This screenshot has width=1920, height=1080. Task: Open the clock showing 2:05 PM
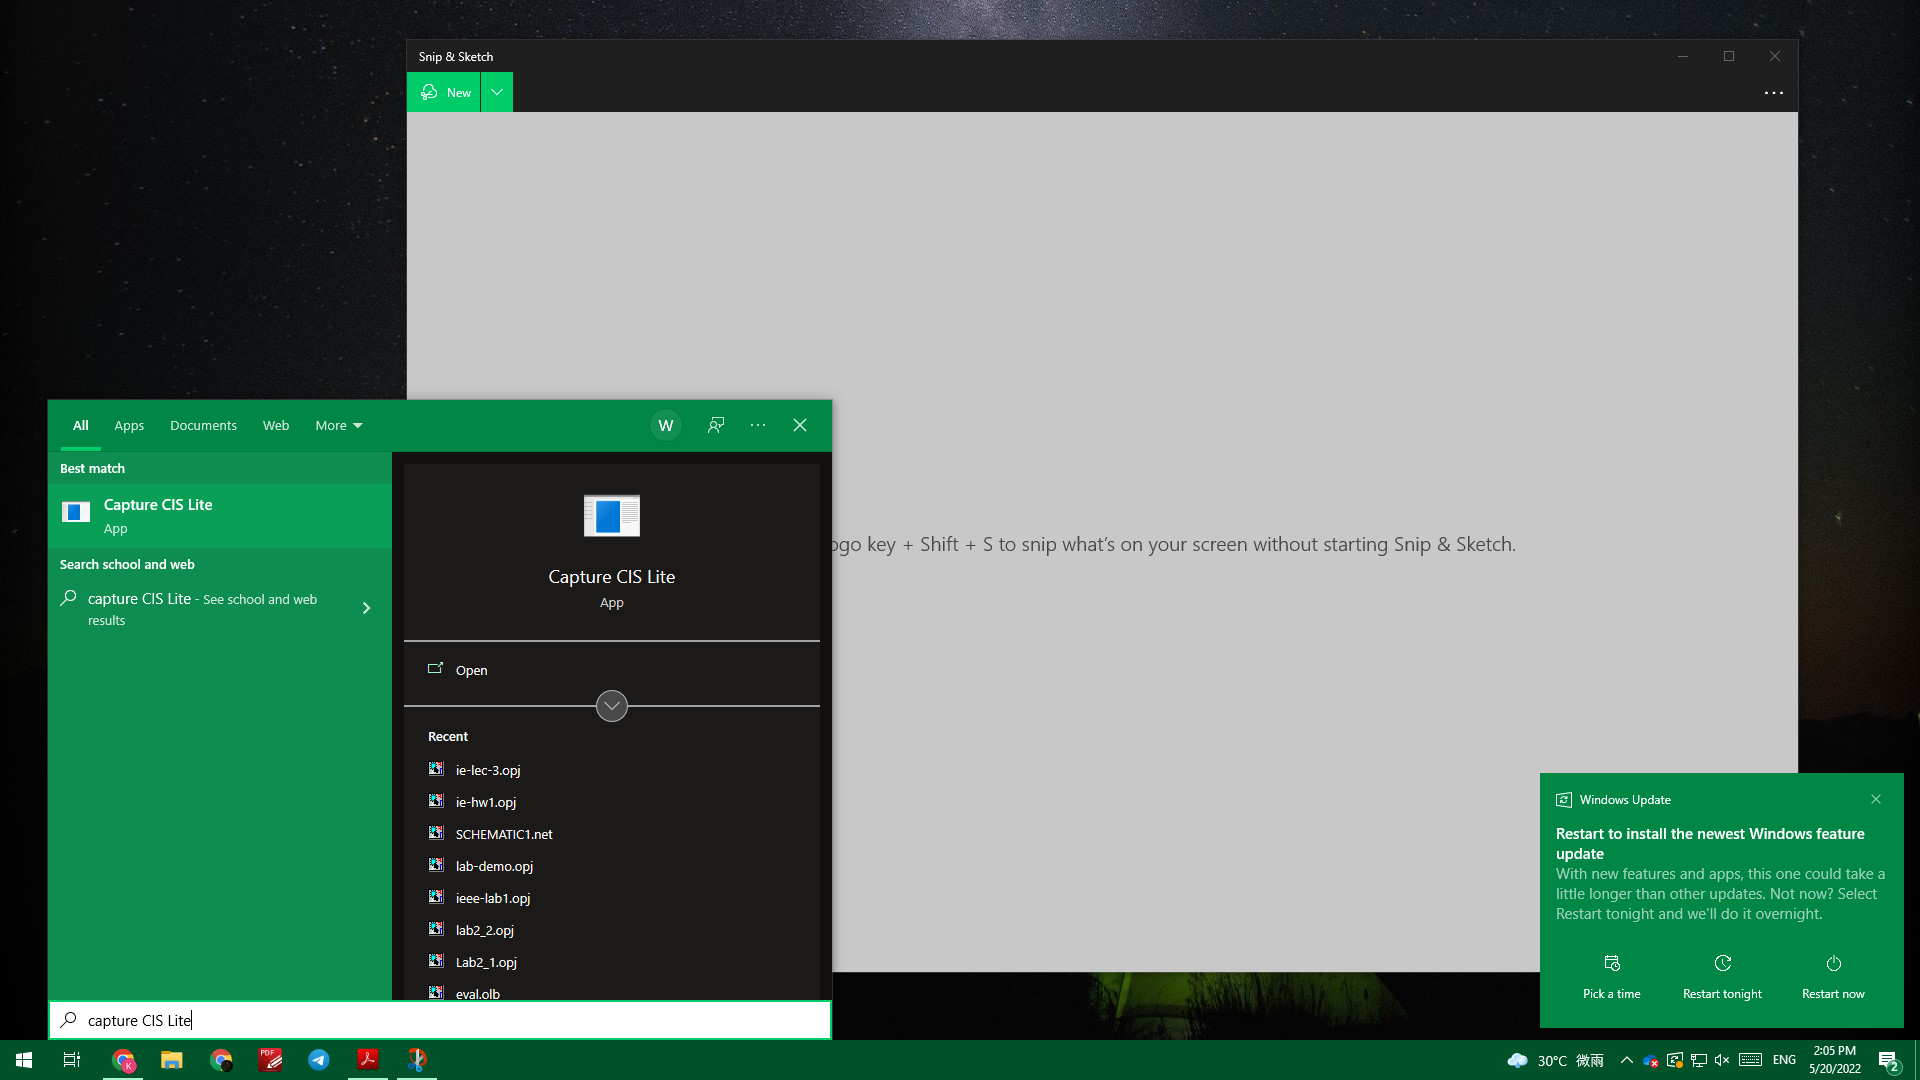1835,1060
